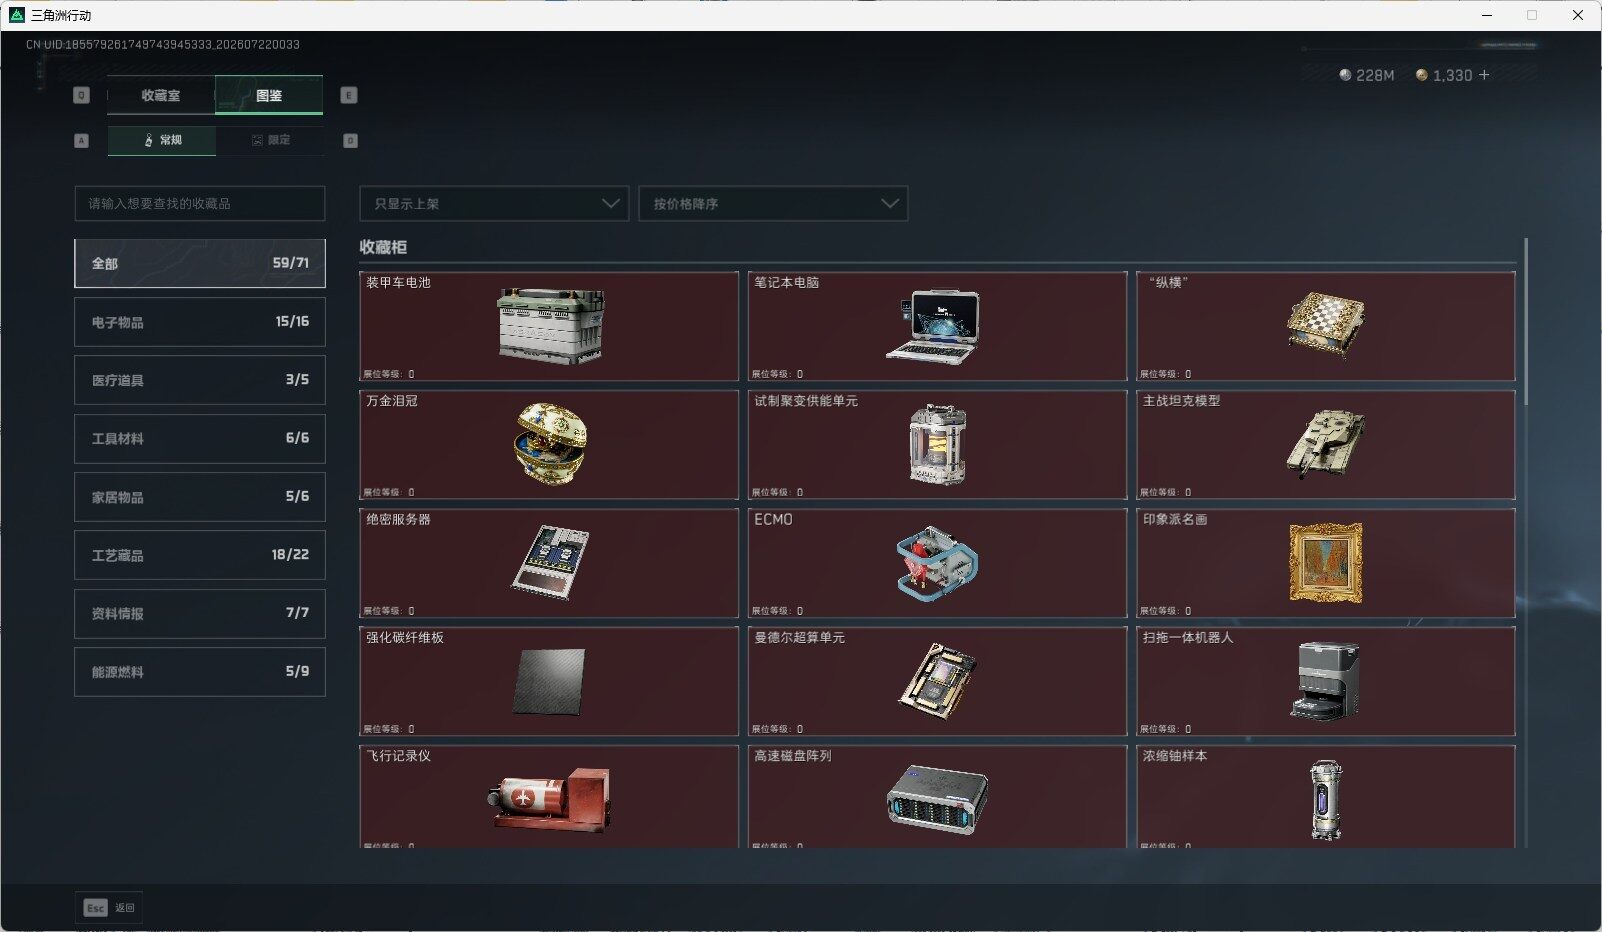The image size is (1602, 932).
Task: Click the E key hint icon
Action: click(349, 95)
